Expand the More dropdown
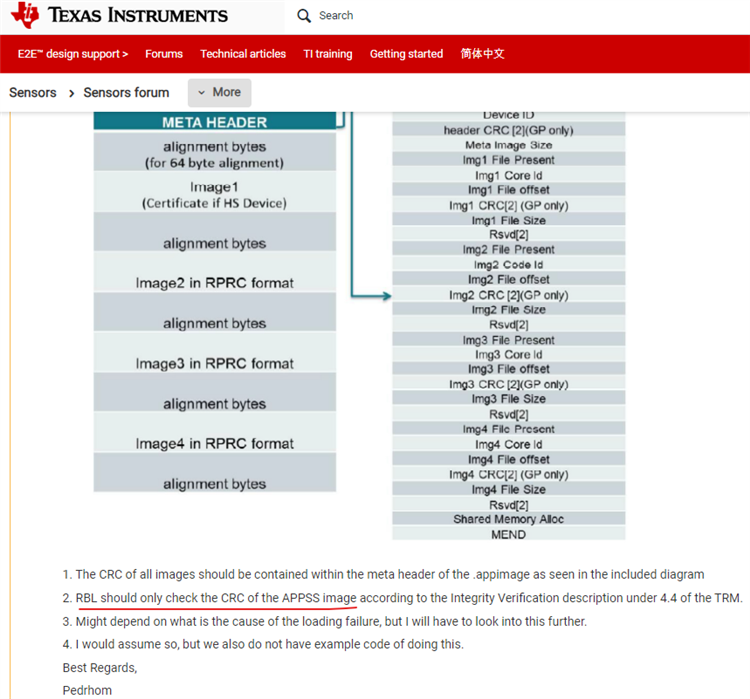Viewport: 750px width, 699px height. pos(220,92)
